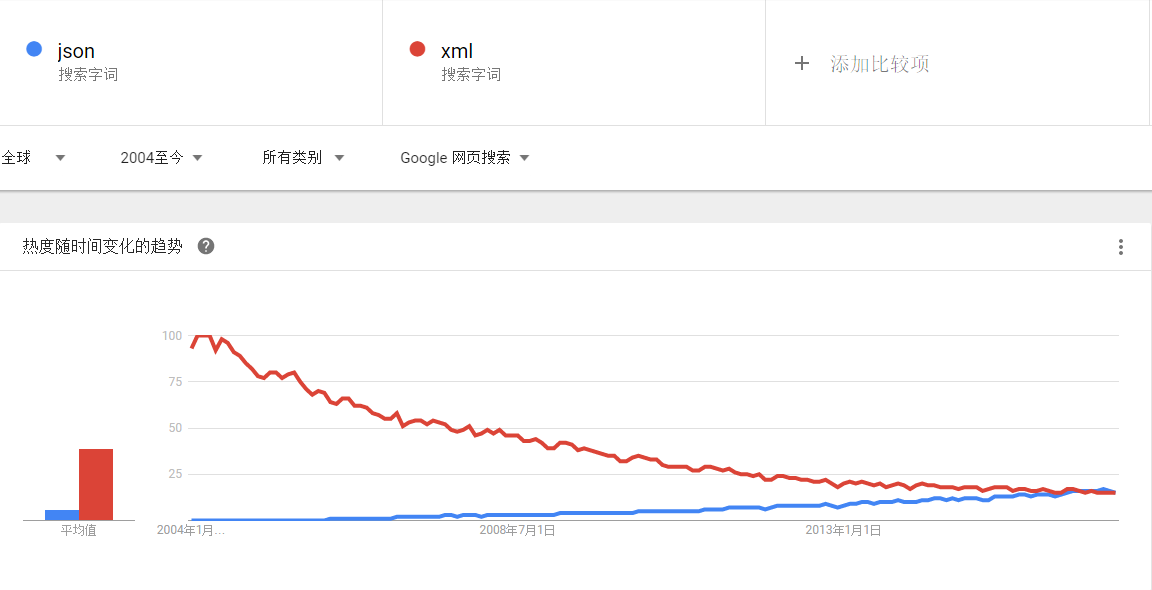Click the 平均值 label under bars
Image resolution: width=1152 pixels, height=590 pixels.
pos(79,530)
